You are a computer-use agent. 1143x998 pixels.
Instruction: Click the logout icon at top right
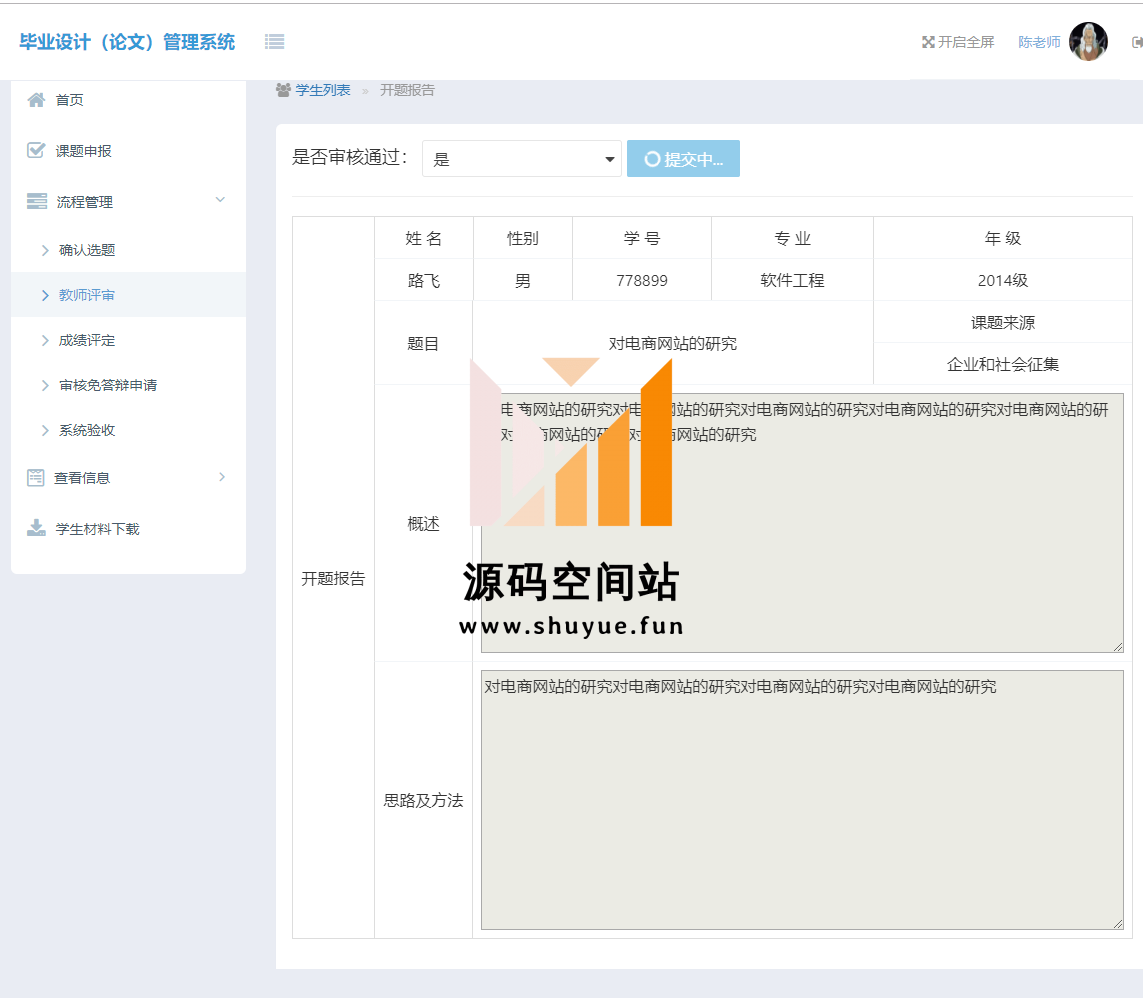(1136, 42)
